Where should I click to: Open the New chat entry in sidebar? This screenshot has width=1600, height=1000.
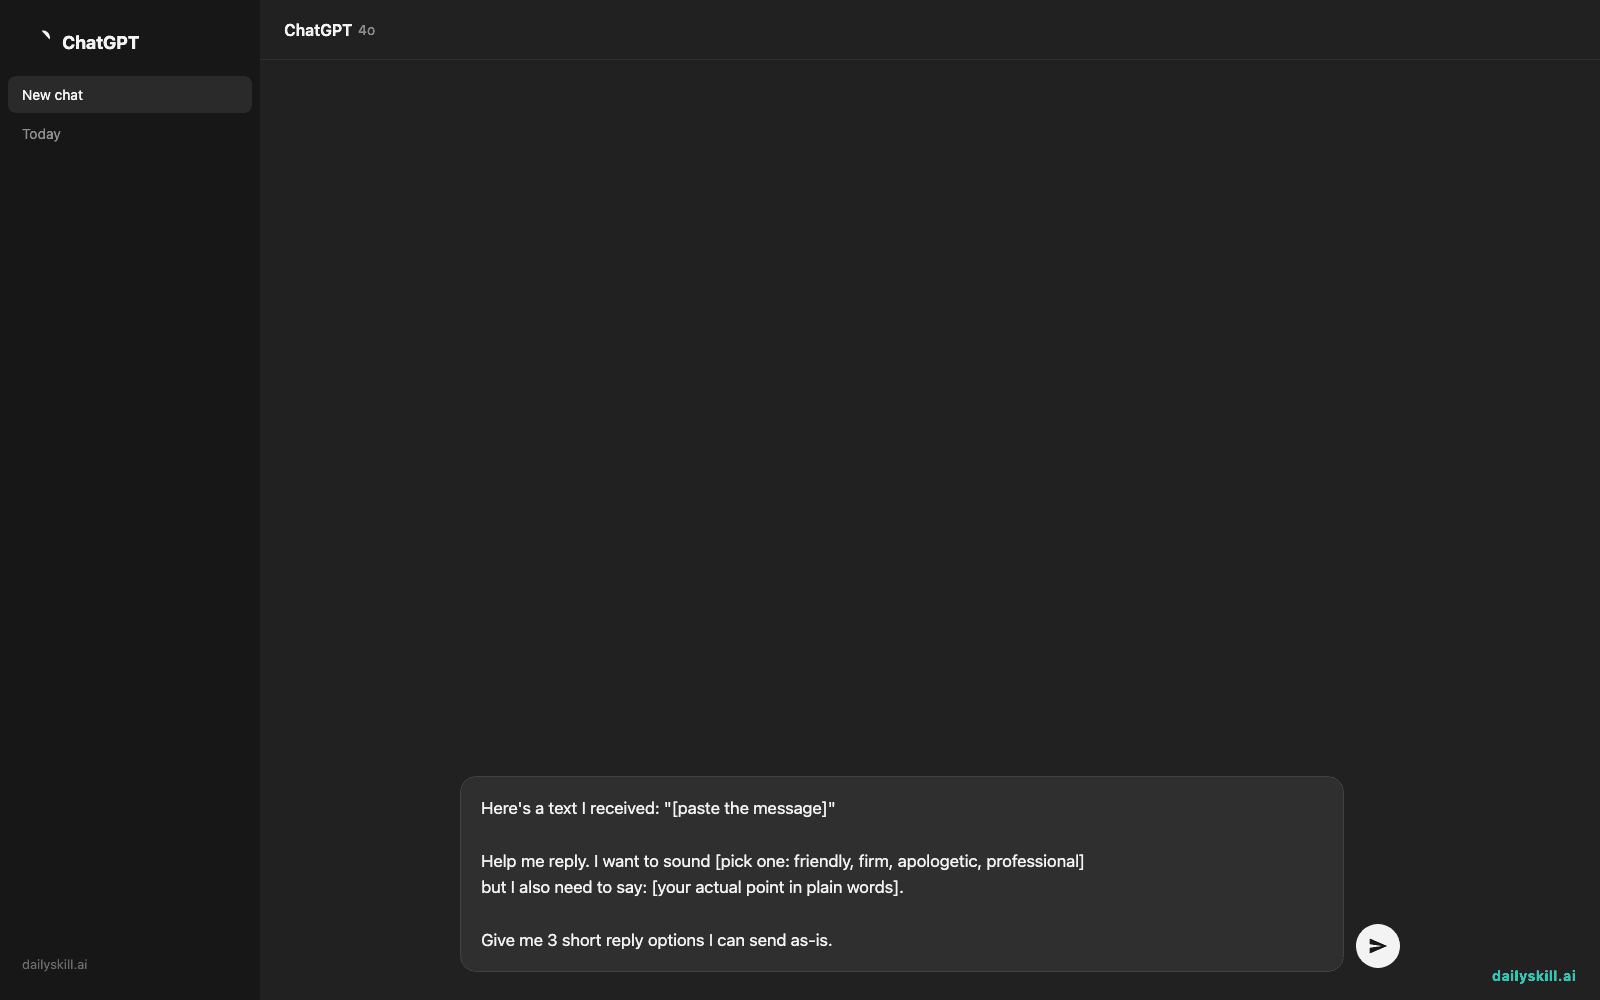coord(130,95)
